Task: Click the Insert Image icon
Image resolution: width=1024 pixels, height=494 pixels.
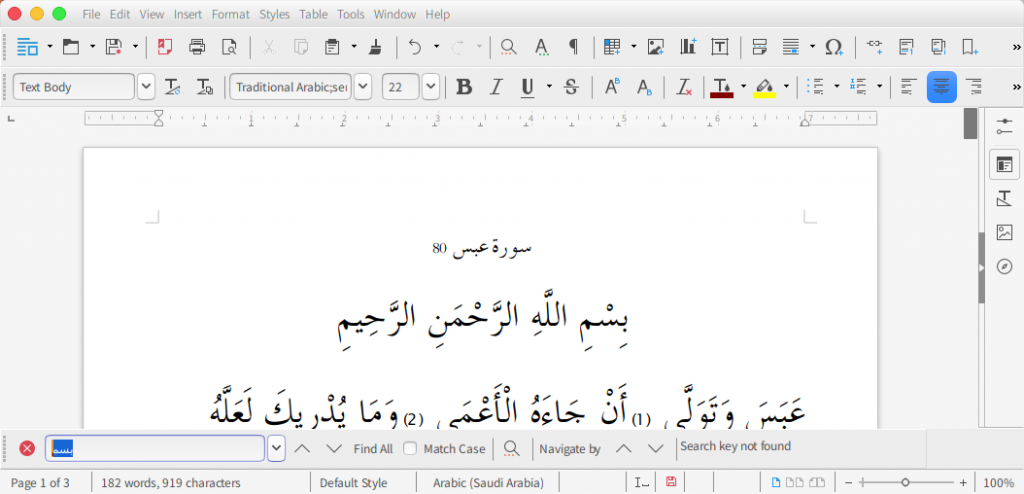Action: pos(655,46)
